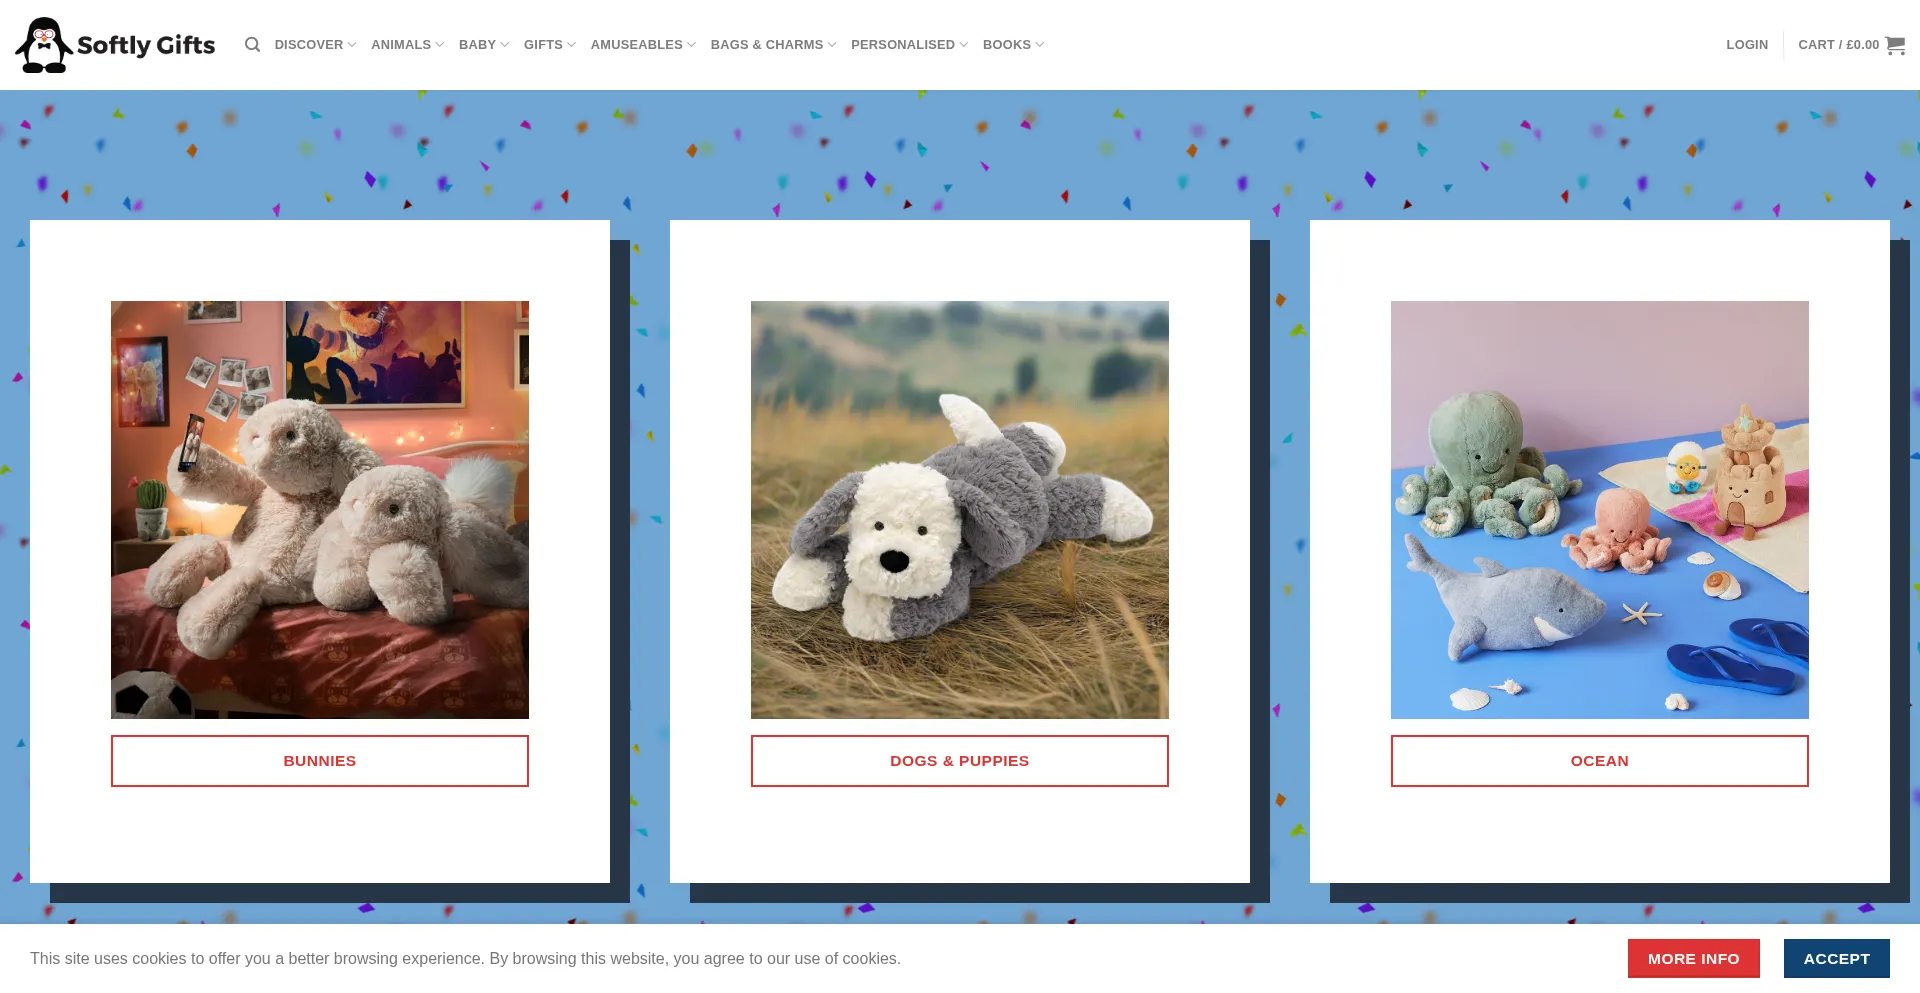Click More Info on cookie banner
Viewport: 1920px width, 993px height.
point(1693,958)
